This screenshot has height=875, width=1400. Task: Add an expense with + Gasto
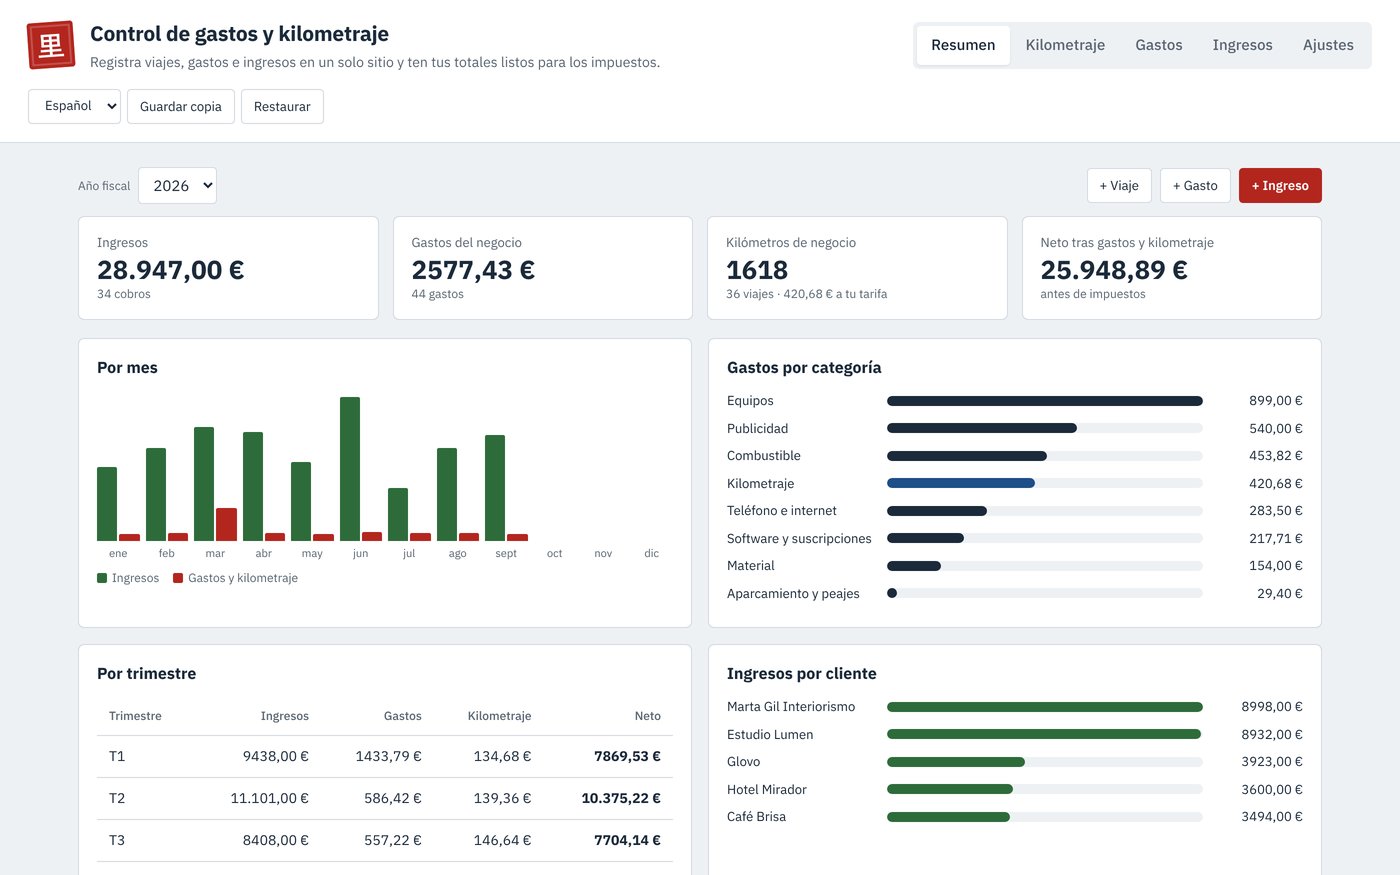[x=1195, y=186]
